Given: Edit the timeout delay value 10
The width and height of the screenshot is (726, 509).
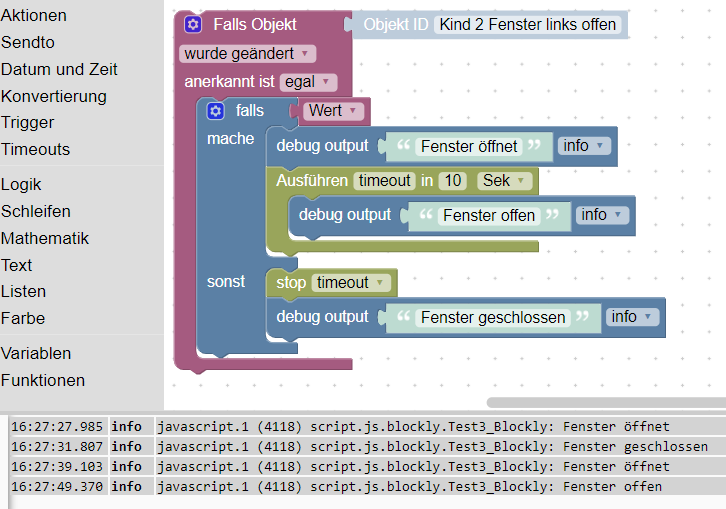Looking at the screenshot, I should tap(453, 180).
